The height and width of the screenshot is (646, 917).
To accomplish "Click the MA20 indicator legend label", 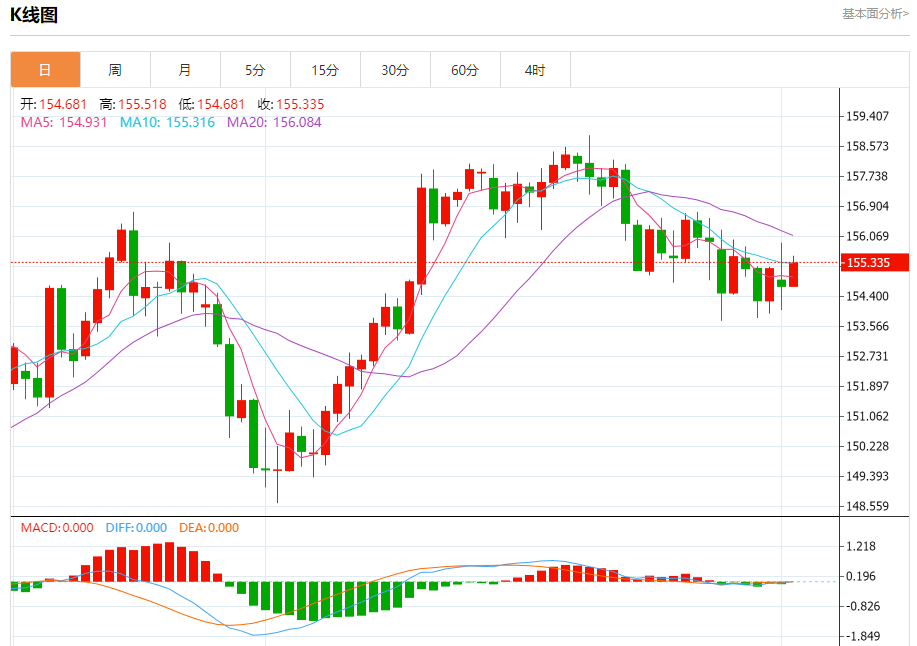I will pyautogui.click(x=274, y=122).
